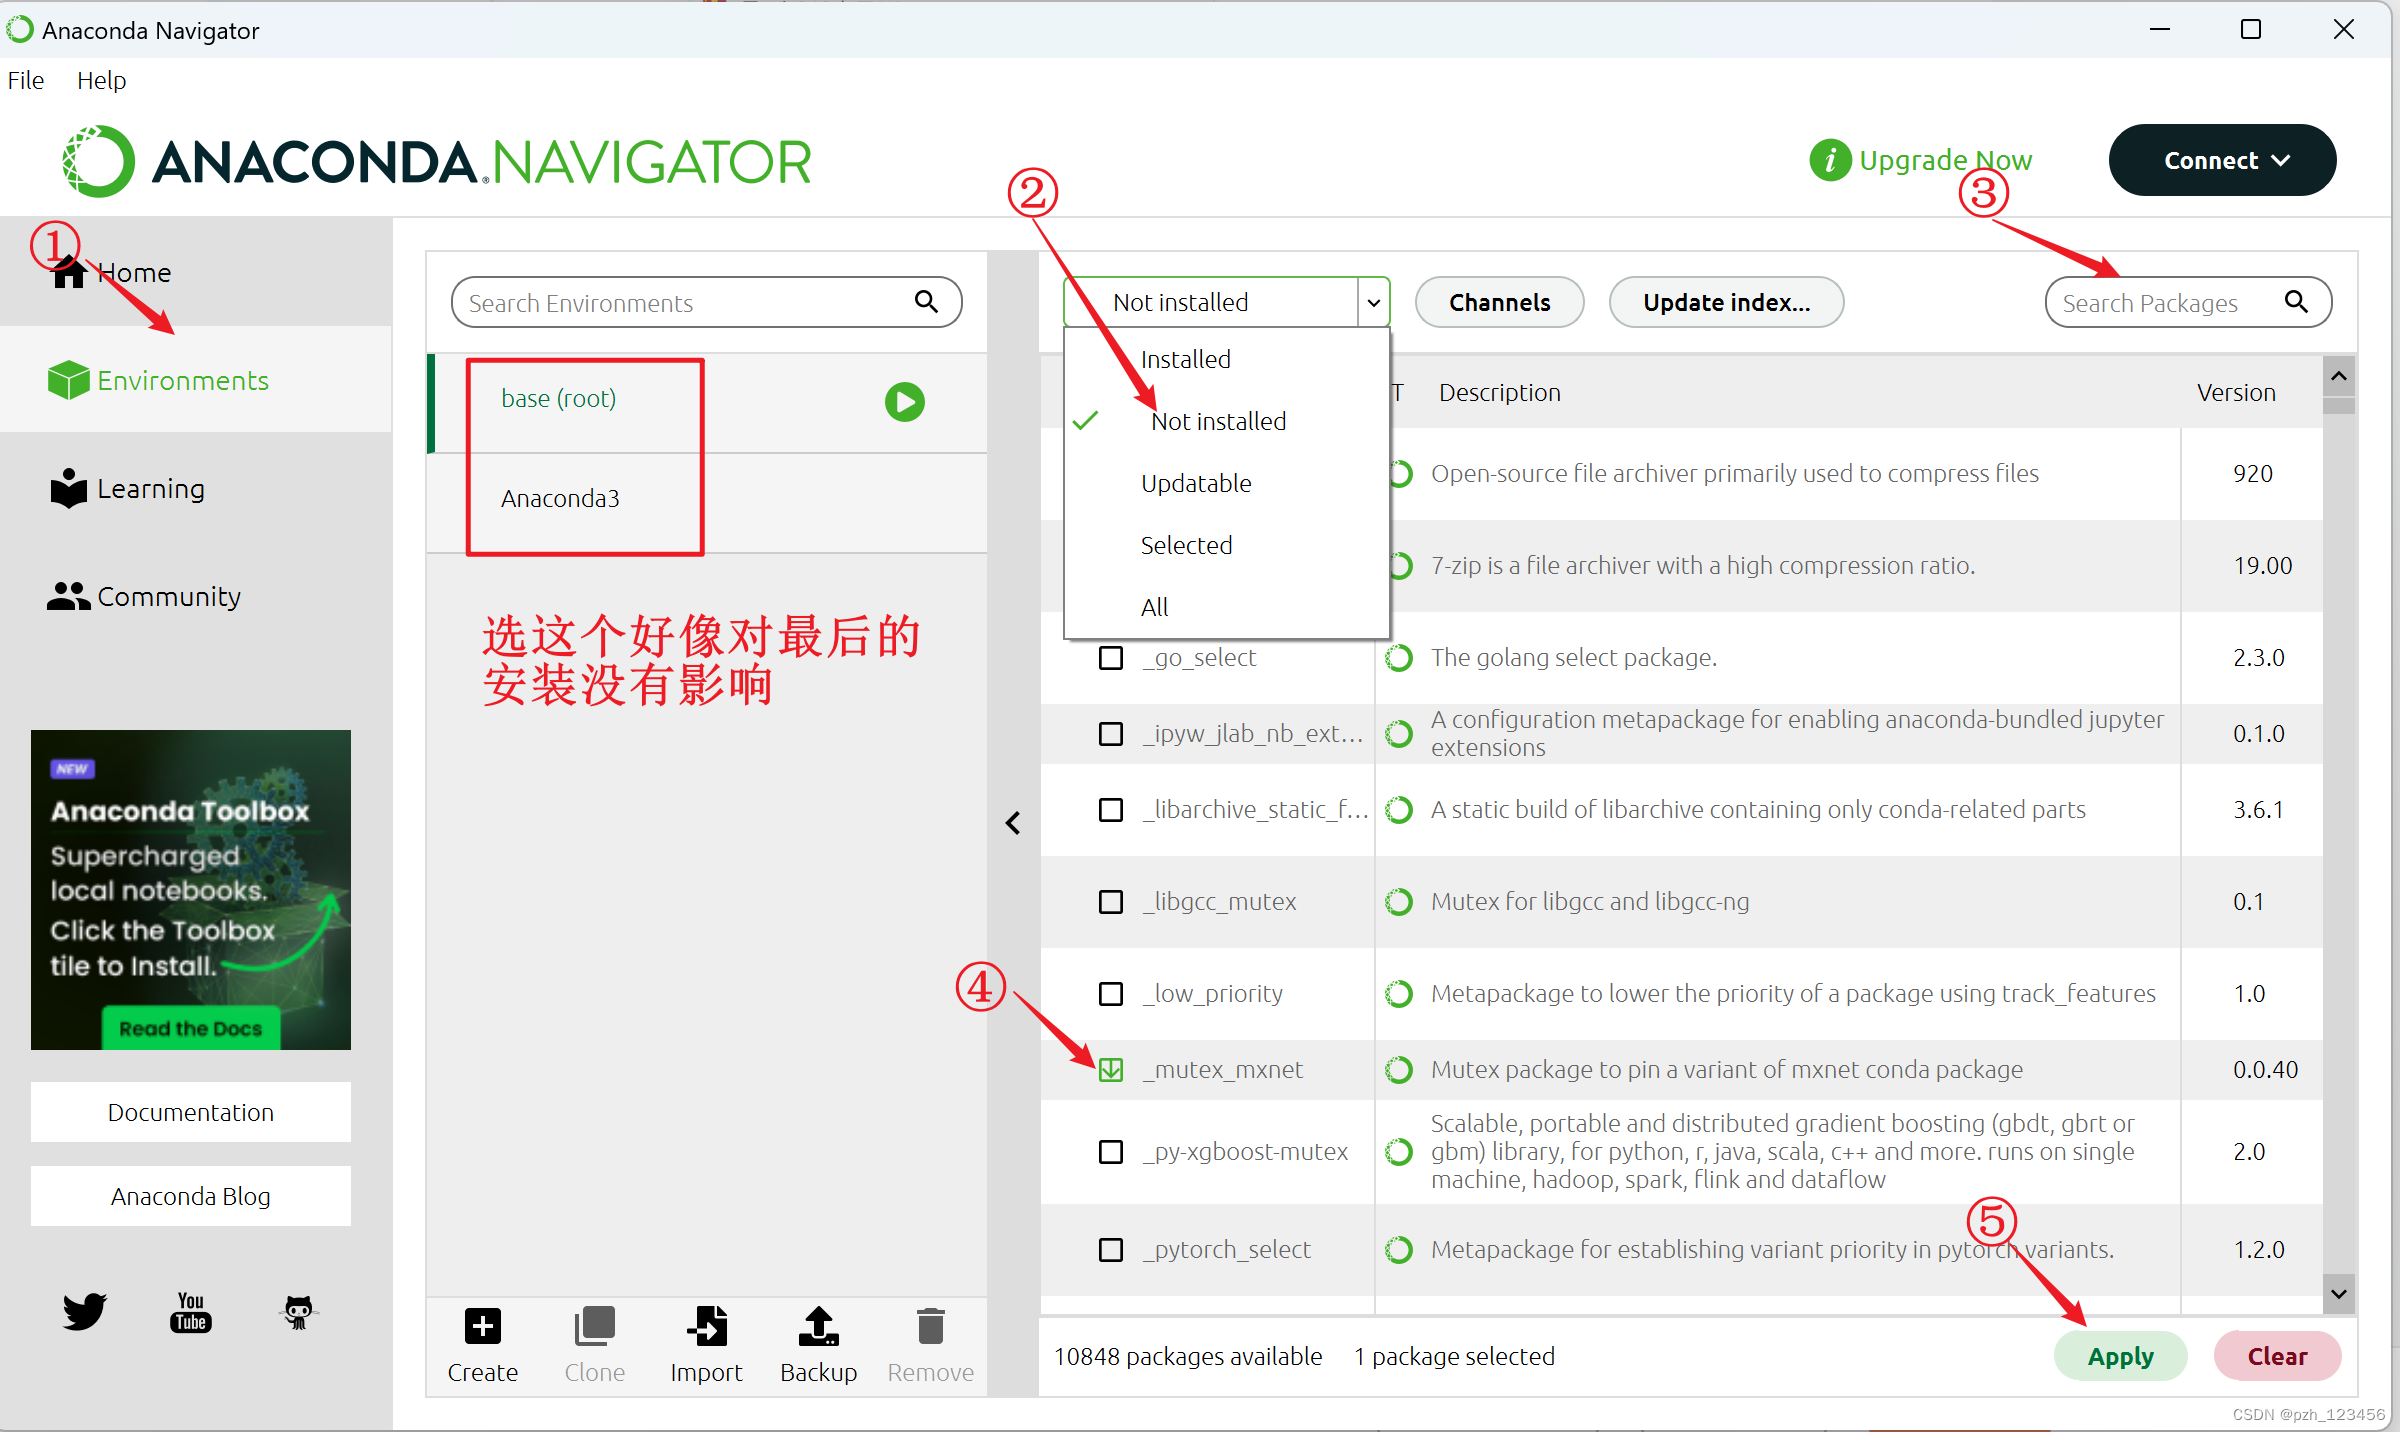Click the package list scroll down arrow
2400x1432 pixels.
click(2338, 1294)
